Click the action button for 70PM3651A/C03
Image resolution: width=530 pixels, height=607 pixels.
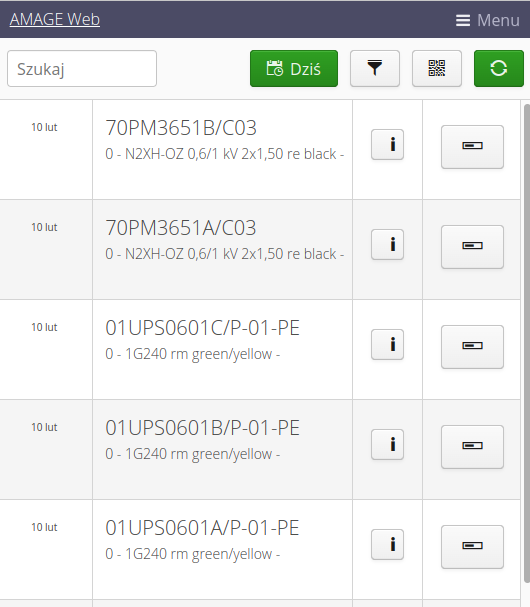point(472,247)
